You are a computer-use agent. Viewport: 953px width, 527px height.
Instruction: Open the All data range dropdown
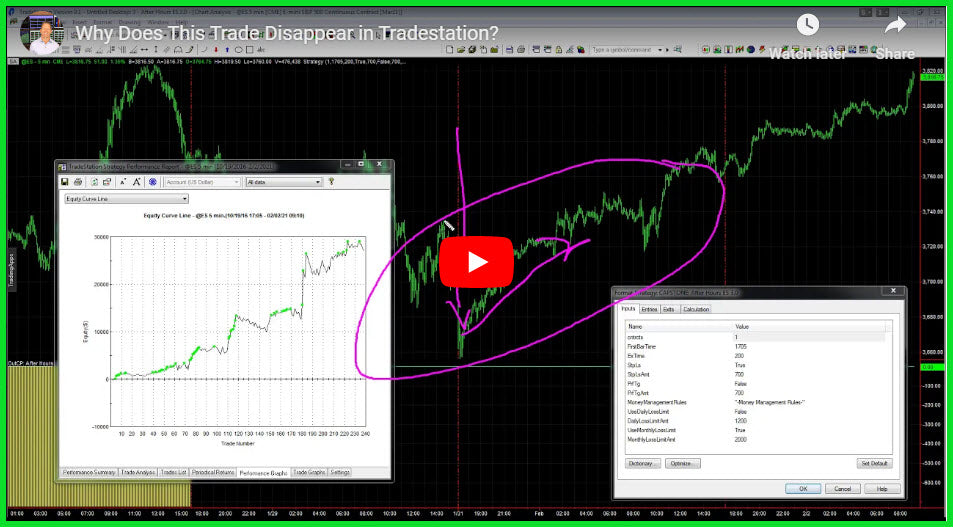click(283, 182)
